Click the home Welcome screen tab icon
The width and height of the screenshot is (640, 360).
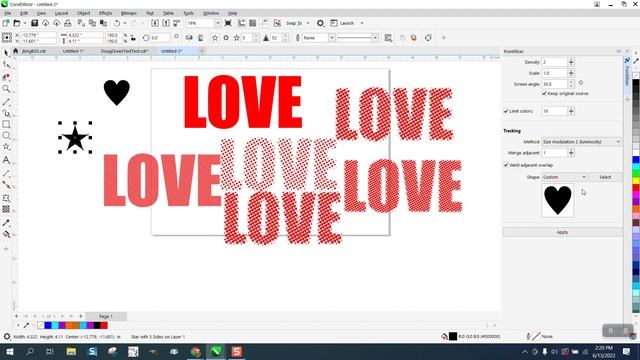(16, 51)
